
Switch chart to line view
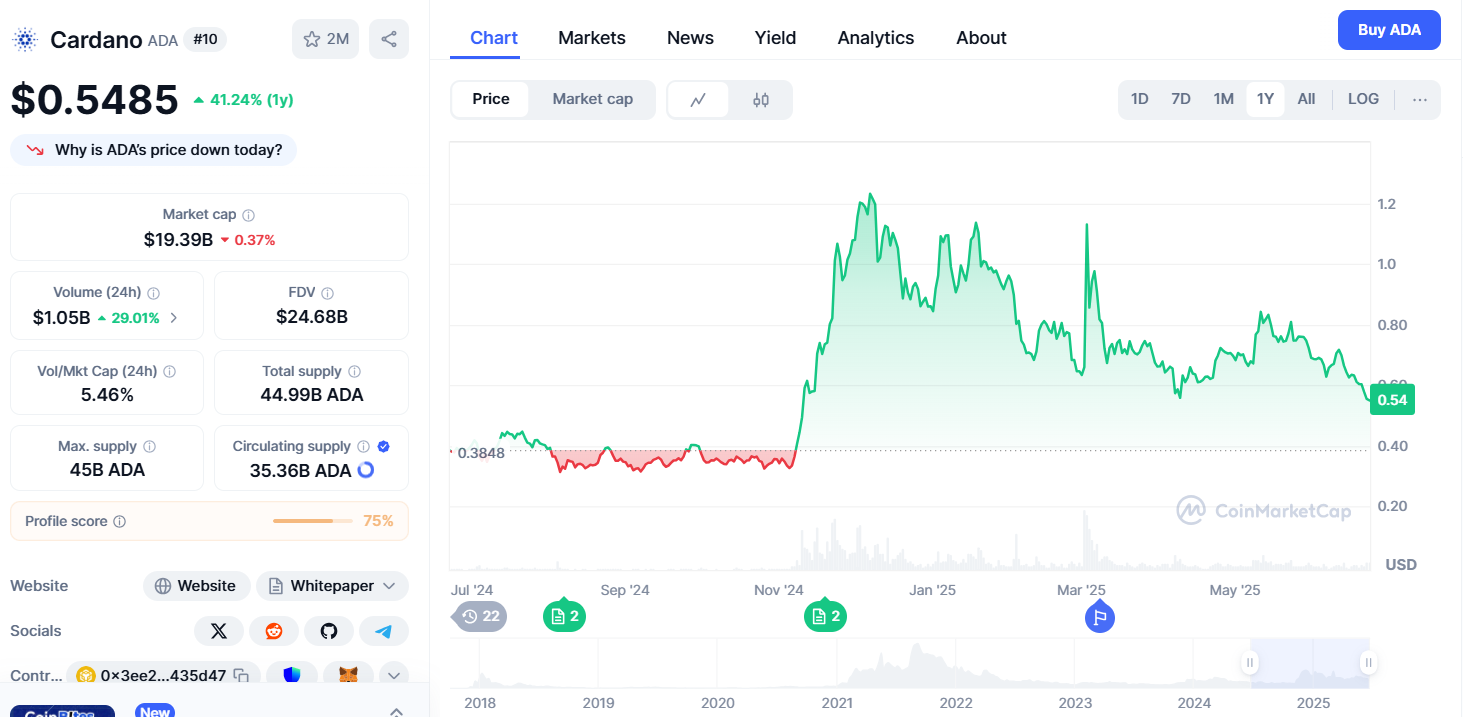click(x=699, y=99)
